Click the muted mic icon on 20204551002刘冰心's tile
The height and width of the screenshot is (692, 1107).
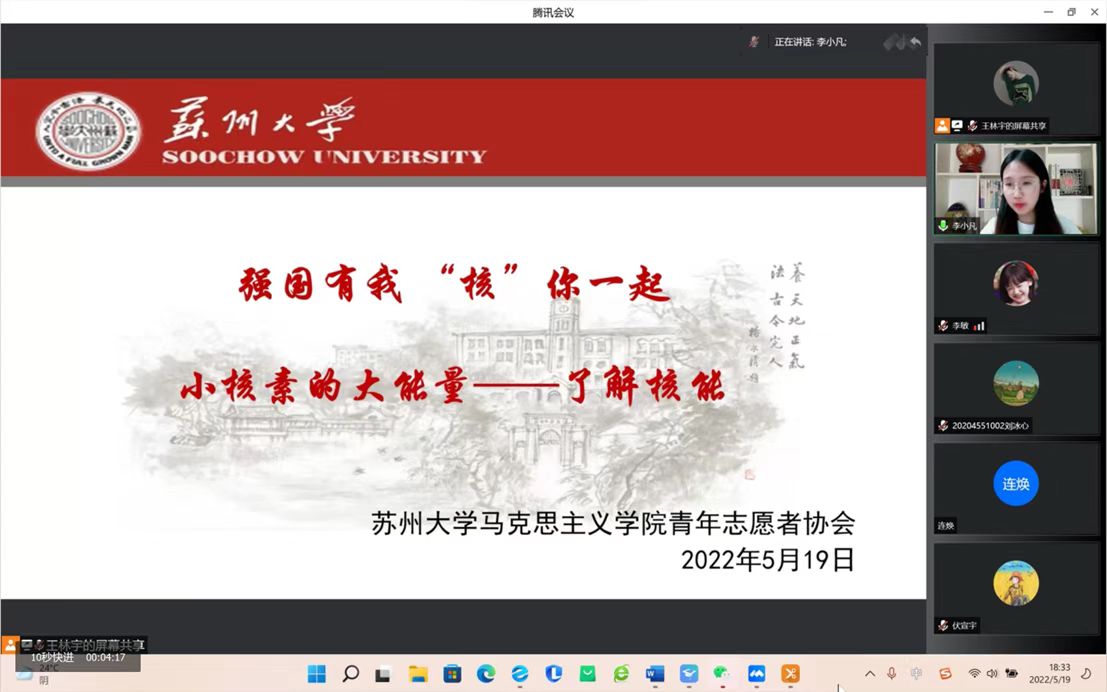[x=943, y=426]
